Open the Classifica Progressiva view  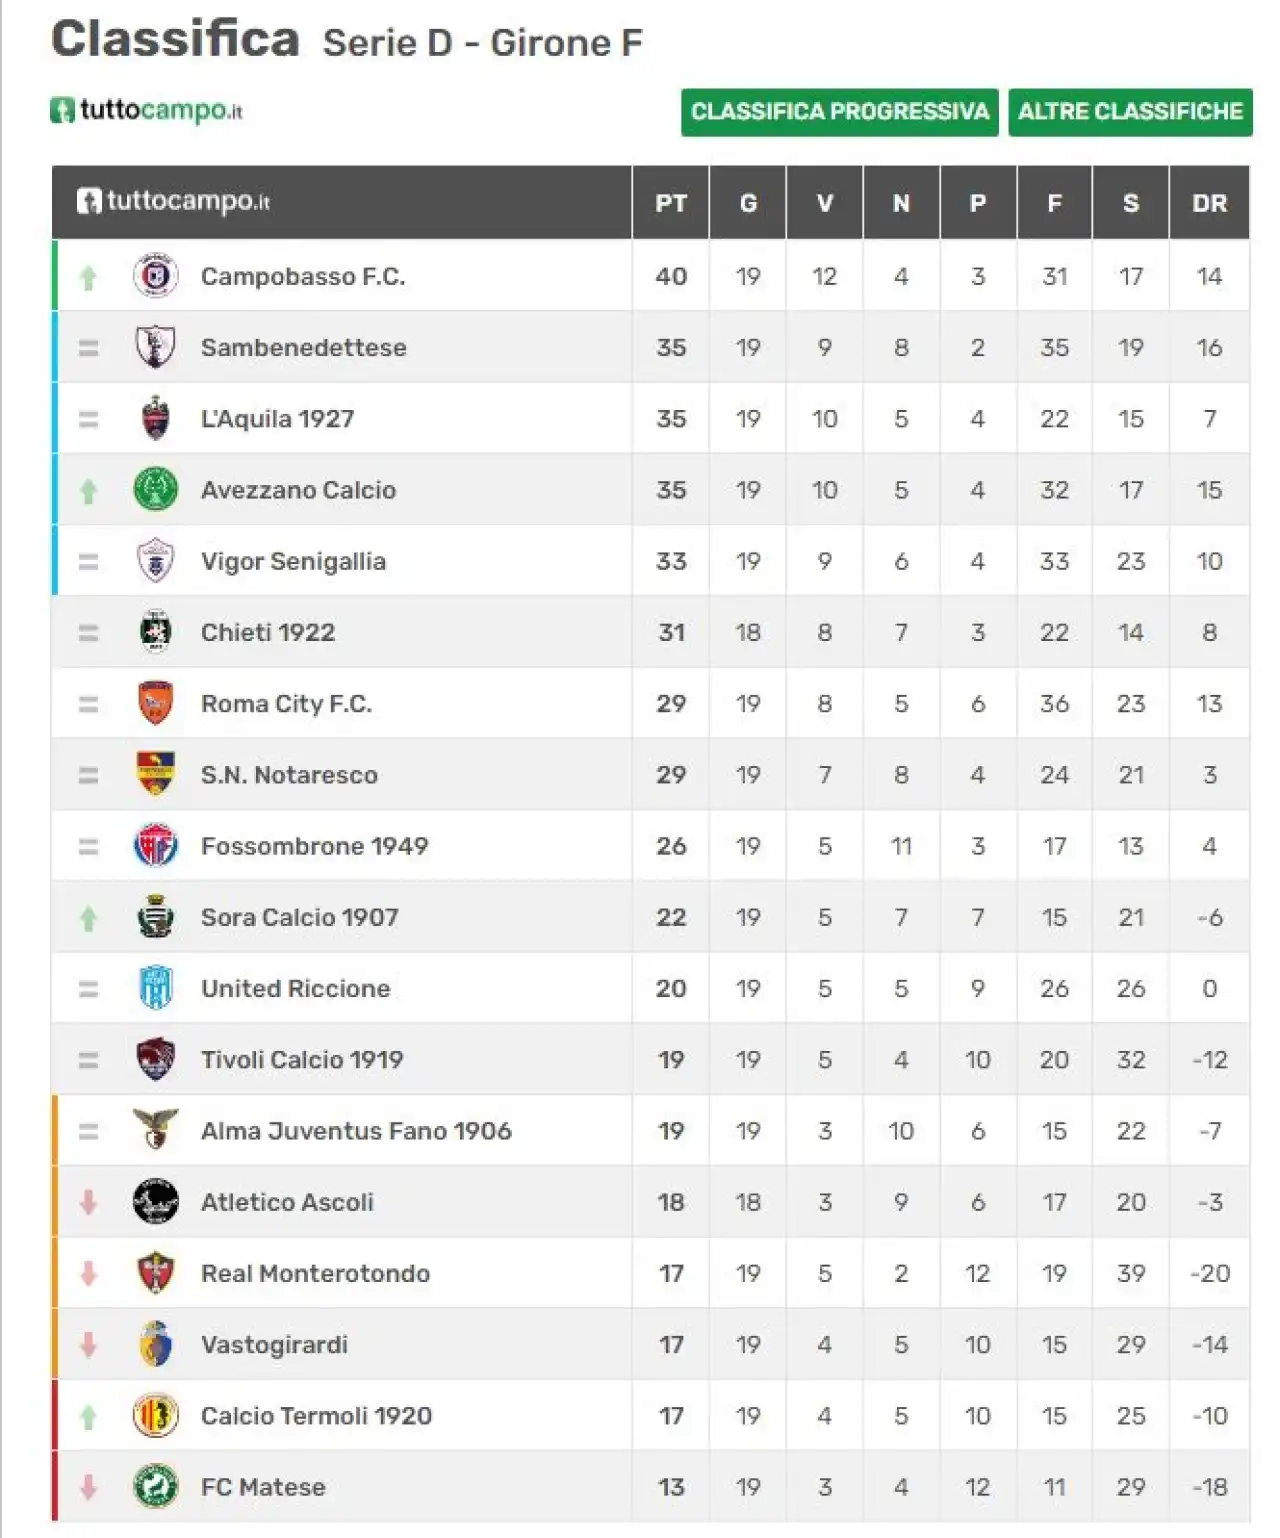tap(839, 112)
